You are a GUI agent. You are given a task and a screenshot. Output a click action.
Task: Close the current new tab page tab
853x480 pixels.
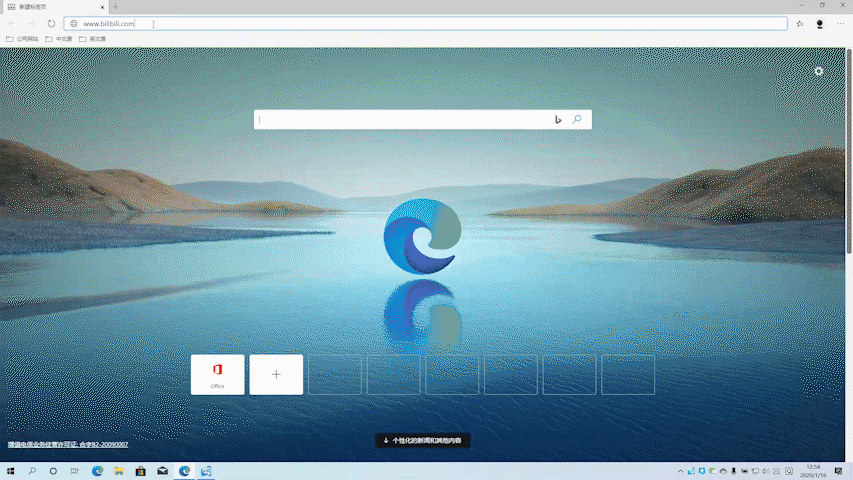pos(102,7)
